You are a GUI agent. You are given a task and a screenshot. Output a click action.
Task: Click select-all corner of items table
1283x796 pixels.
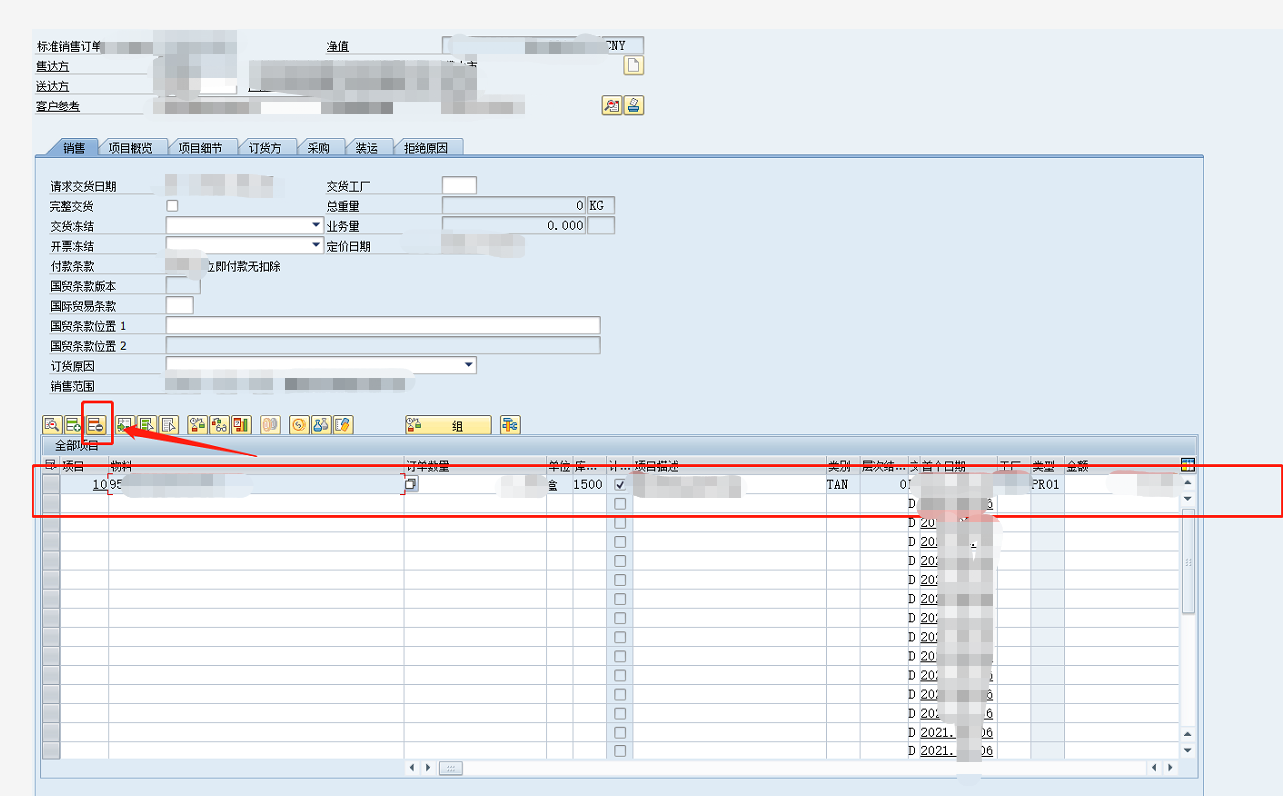point(50,466)
